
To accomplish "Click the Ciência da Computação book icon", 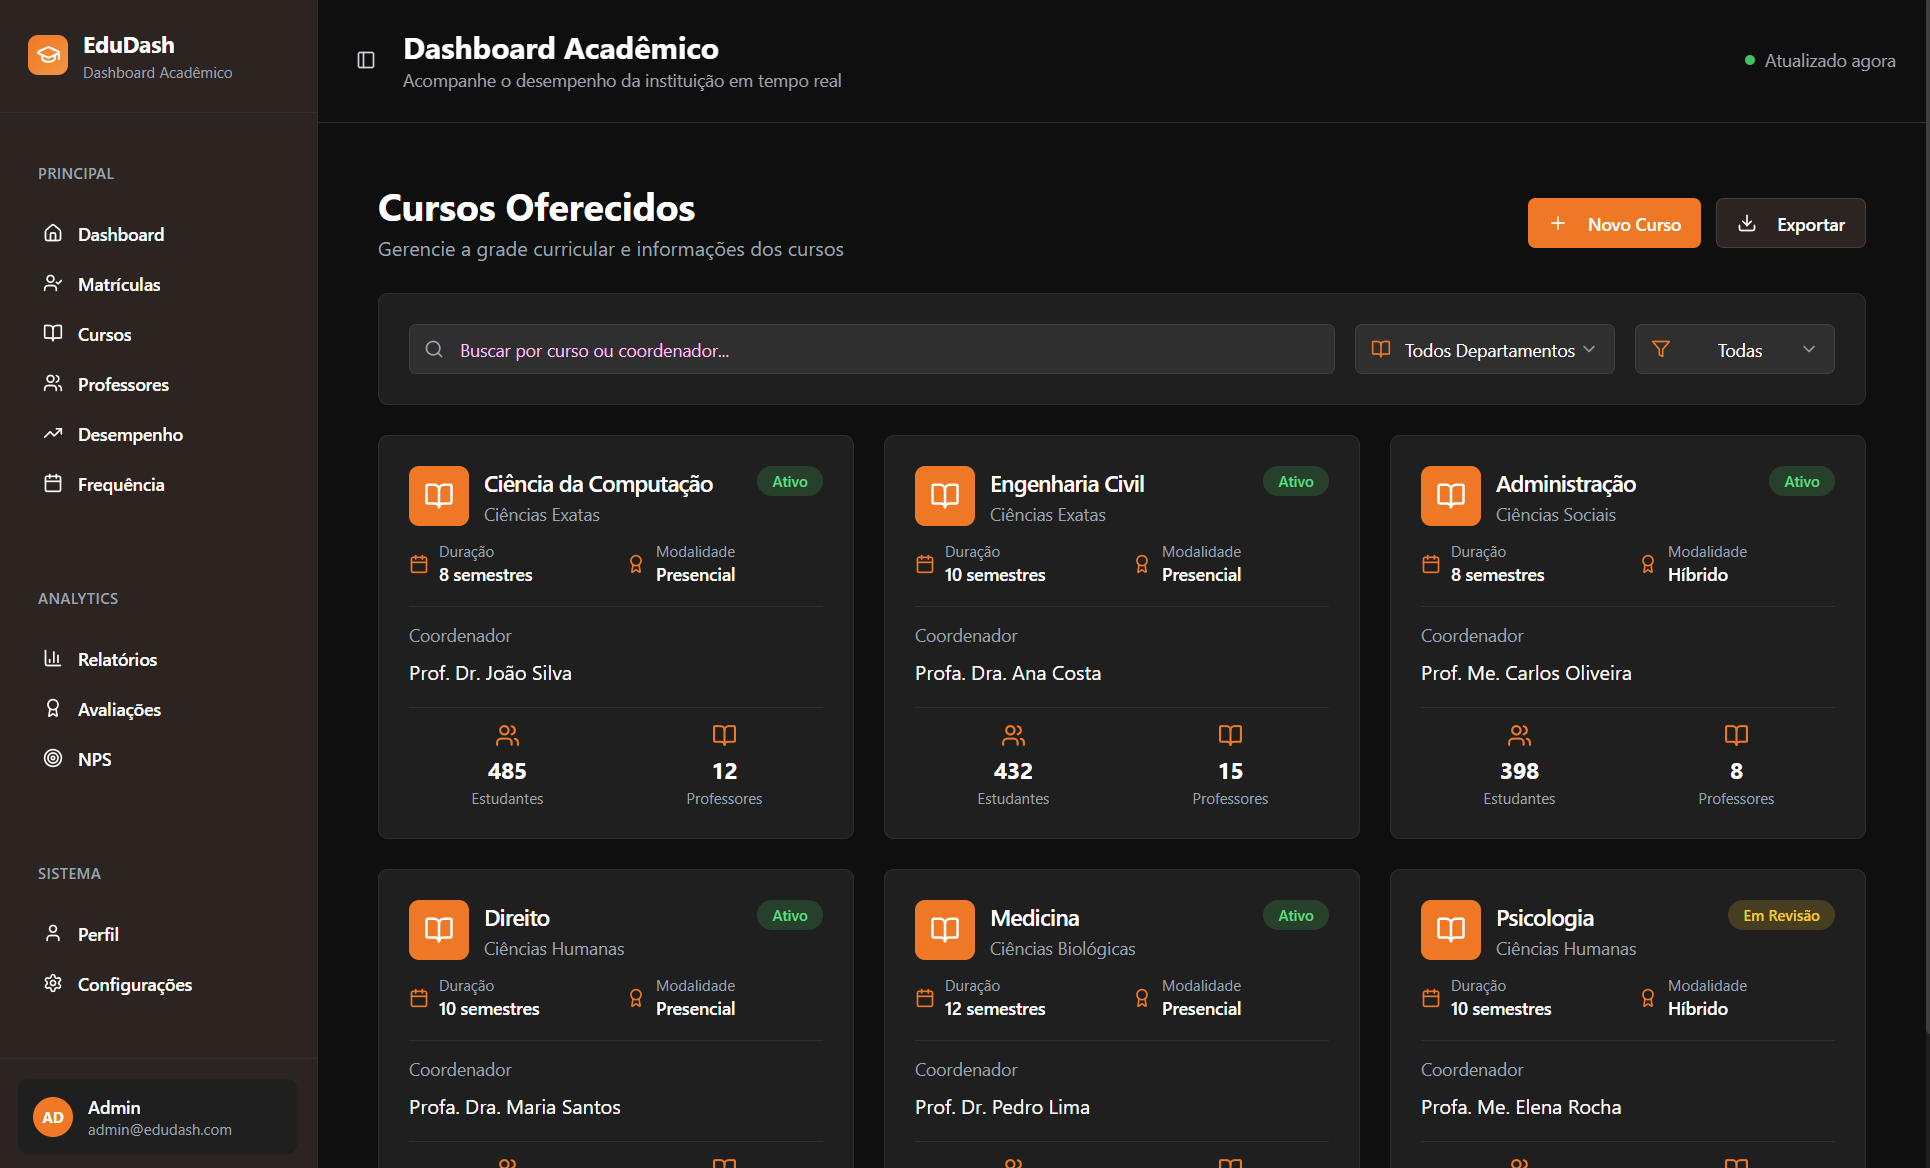I will pos(438,496).
